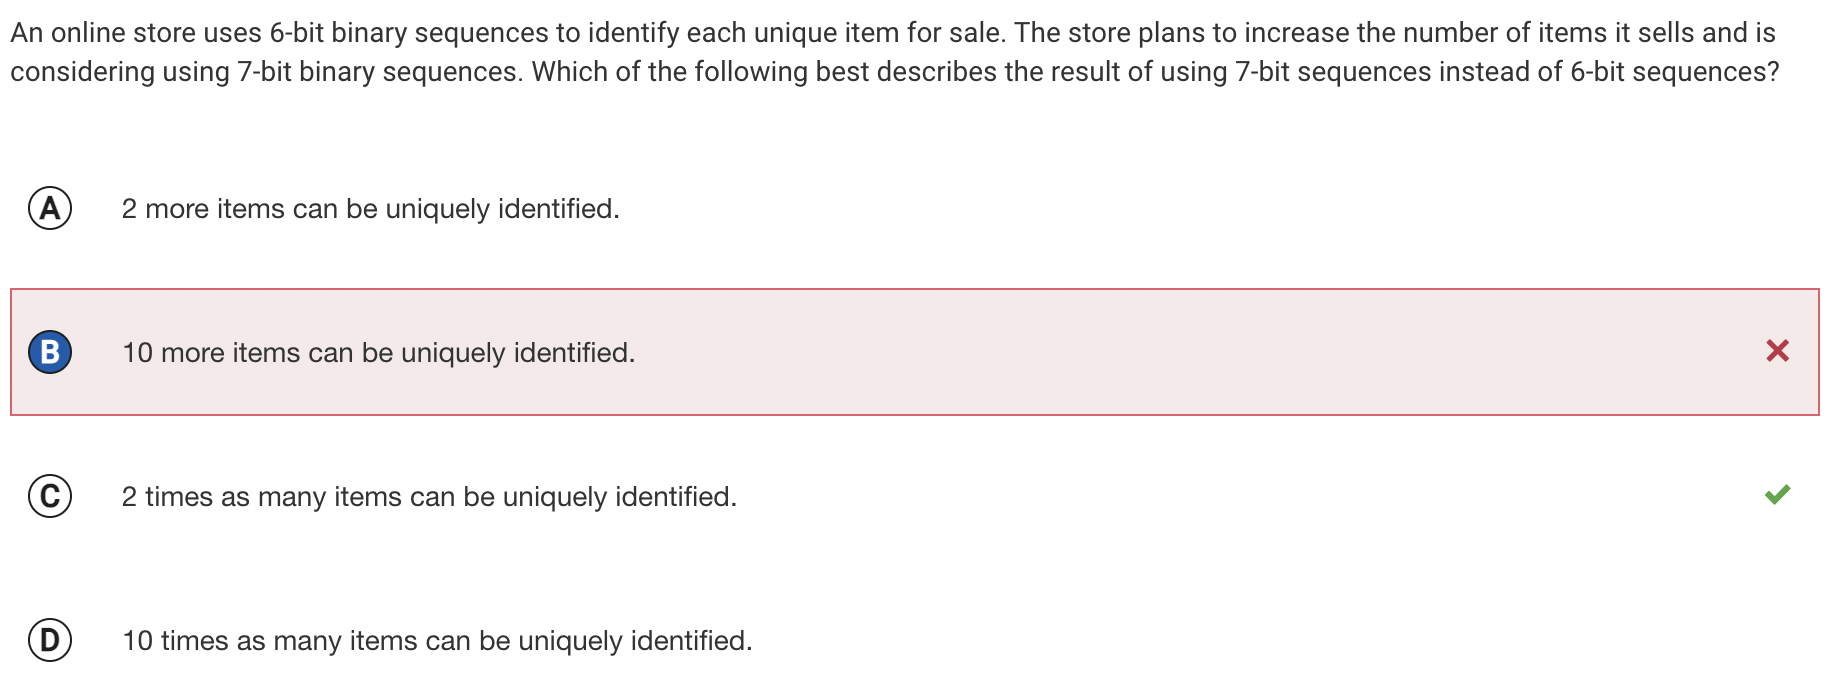Choose option D row at bottom
This screenshot has height=698, width=1844.
pos(914,640)
